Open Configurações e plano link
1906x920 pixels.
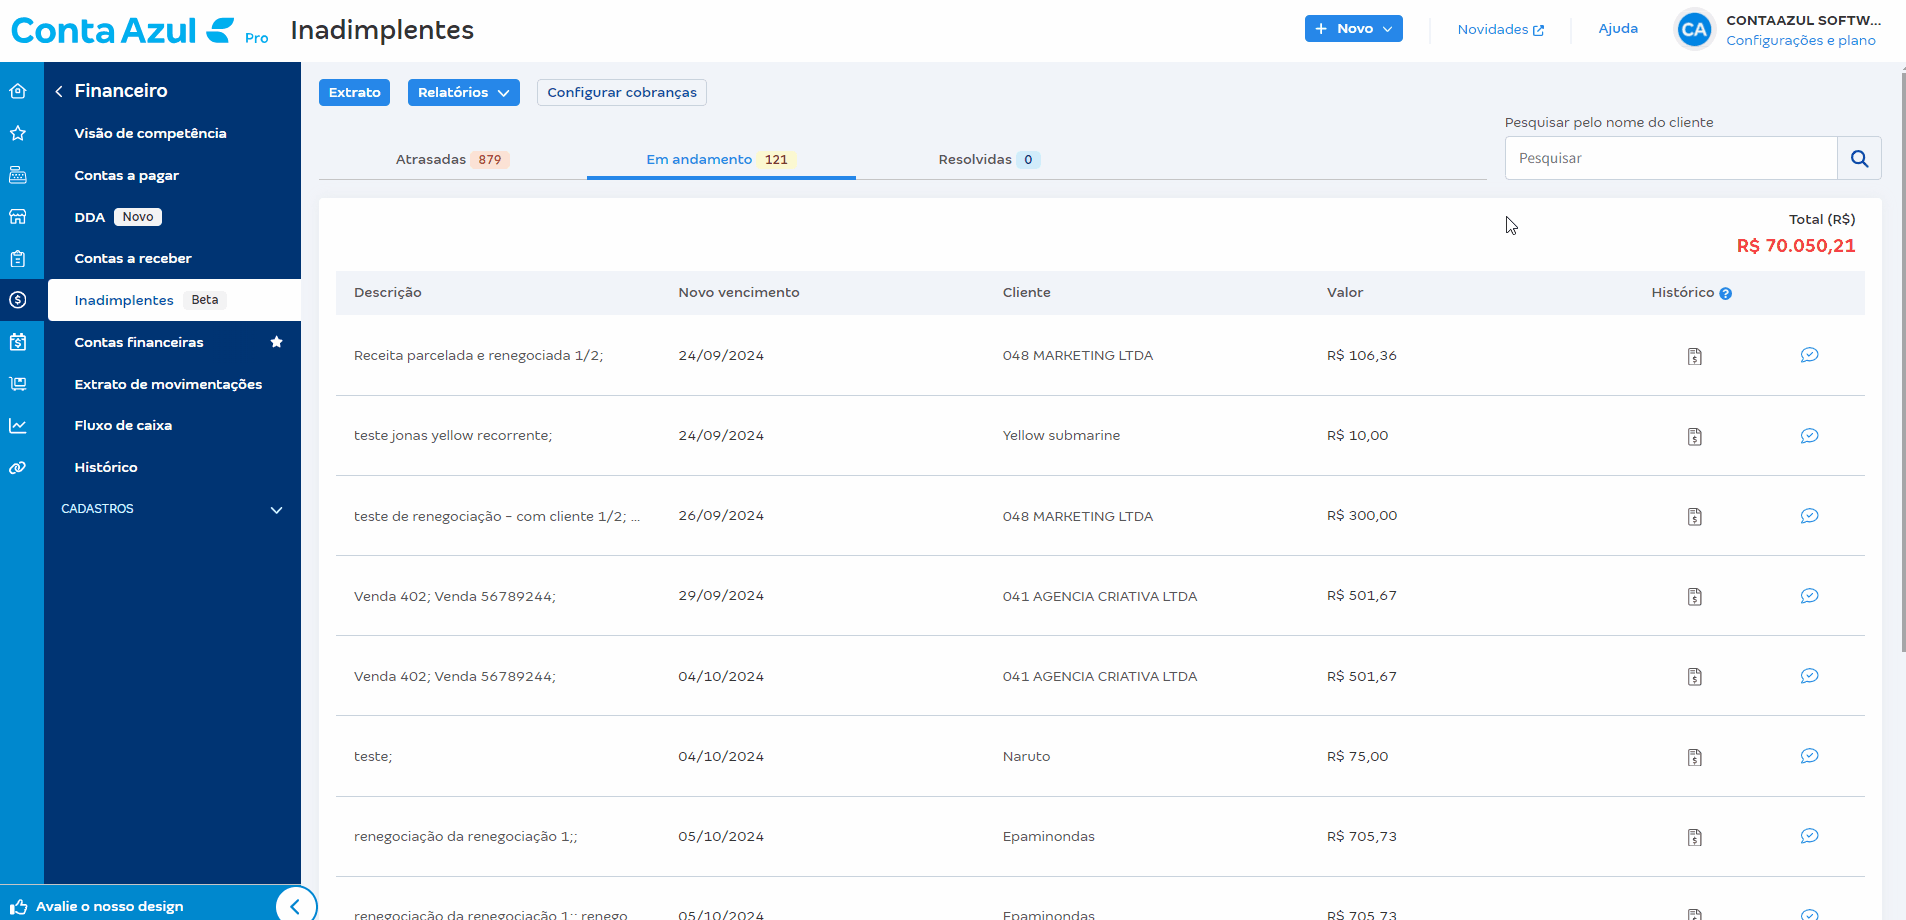(1801, 39)
